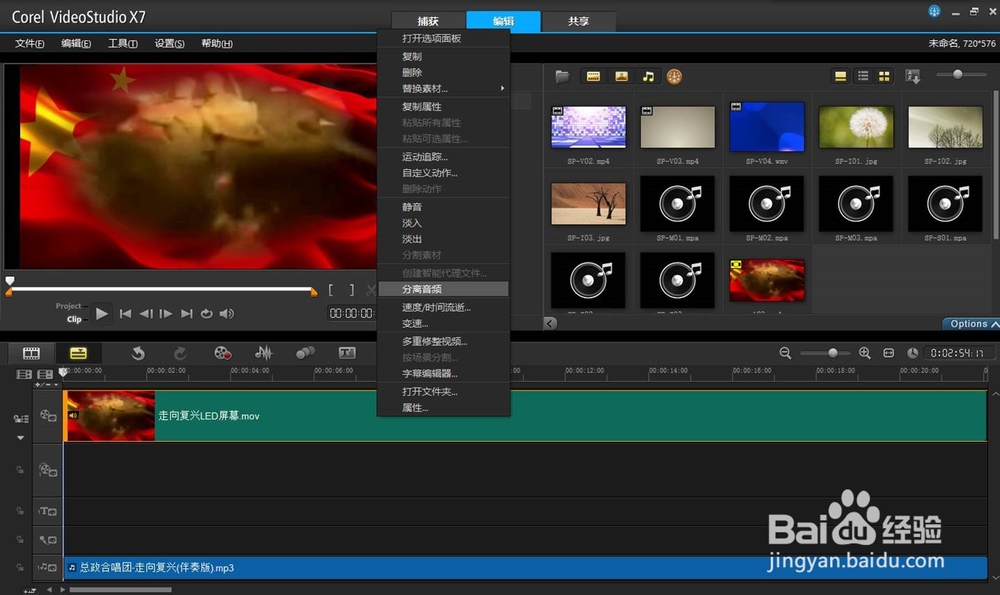Show audio files filter in library
1000x595 pixels.
[x=648, y=77]
